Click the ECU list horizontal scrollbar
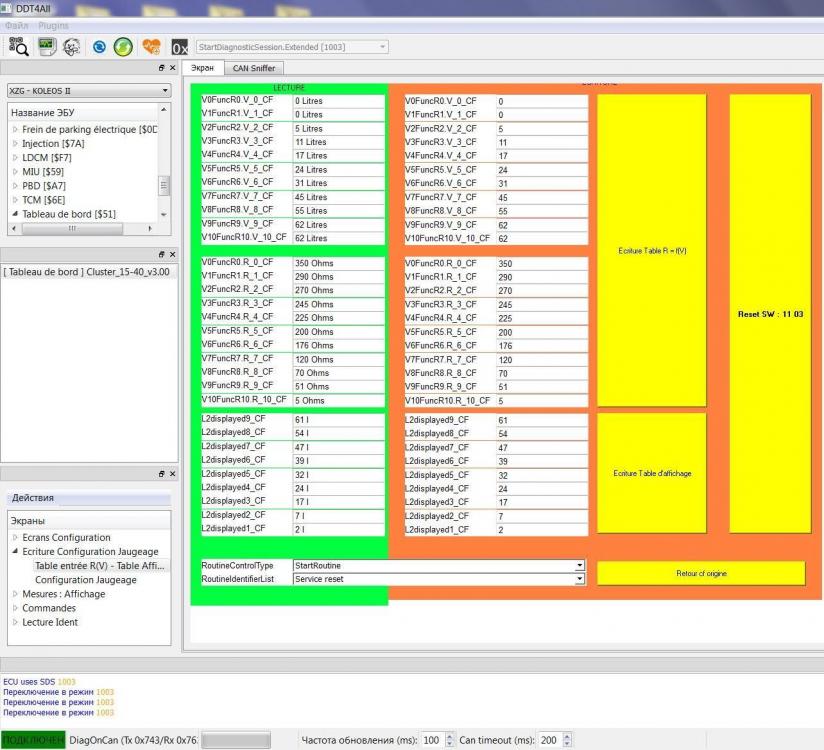 coord(83,229)
